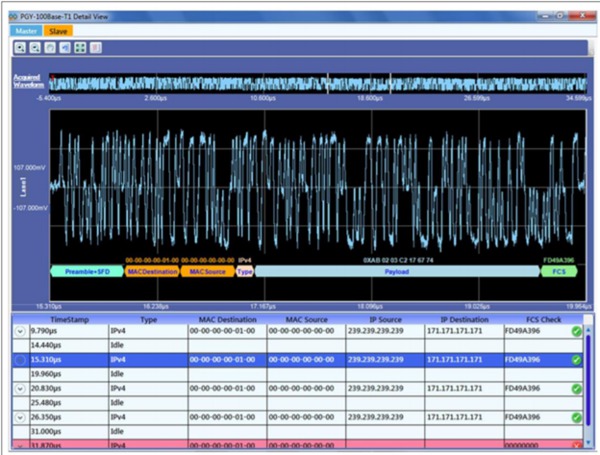Click the blue arrow toolbar icon
The height and width of the screenshot is (455, 600).
65,48
